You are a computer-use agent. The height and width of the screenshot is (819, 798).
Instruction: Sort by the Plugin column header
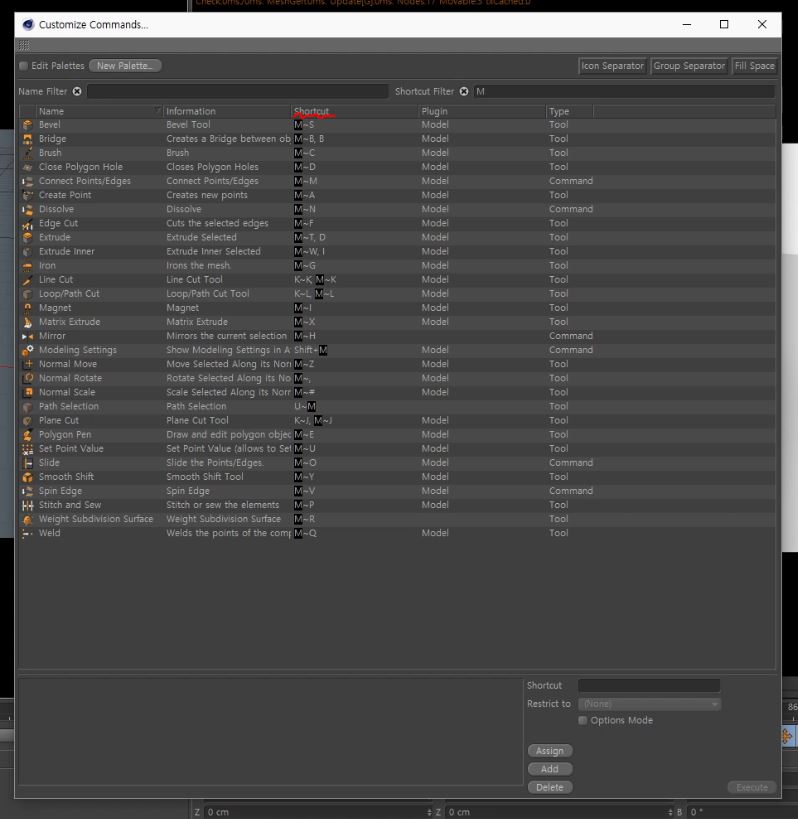(x=482, y=111)
